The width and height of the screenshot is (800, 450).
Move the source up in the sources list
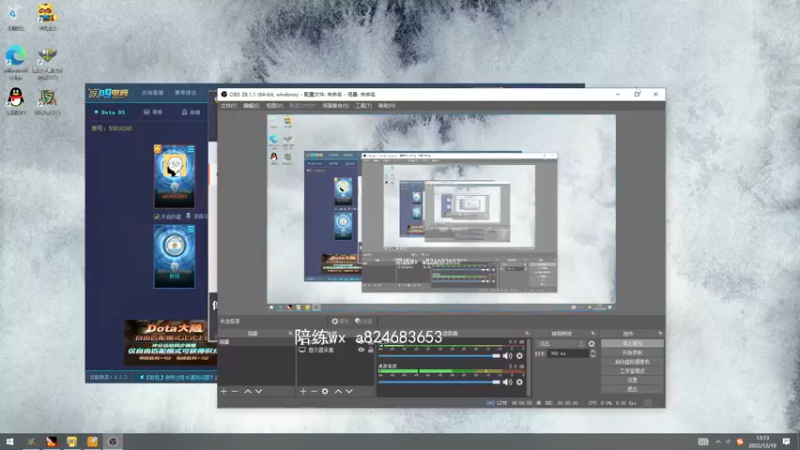(x=338, y=391)
